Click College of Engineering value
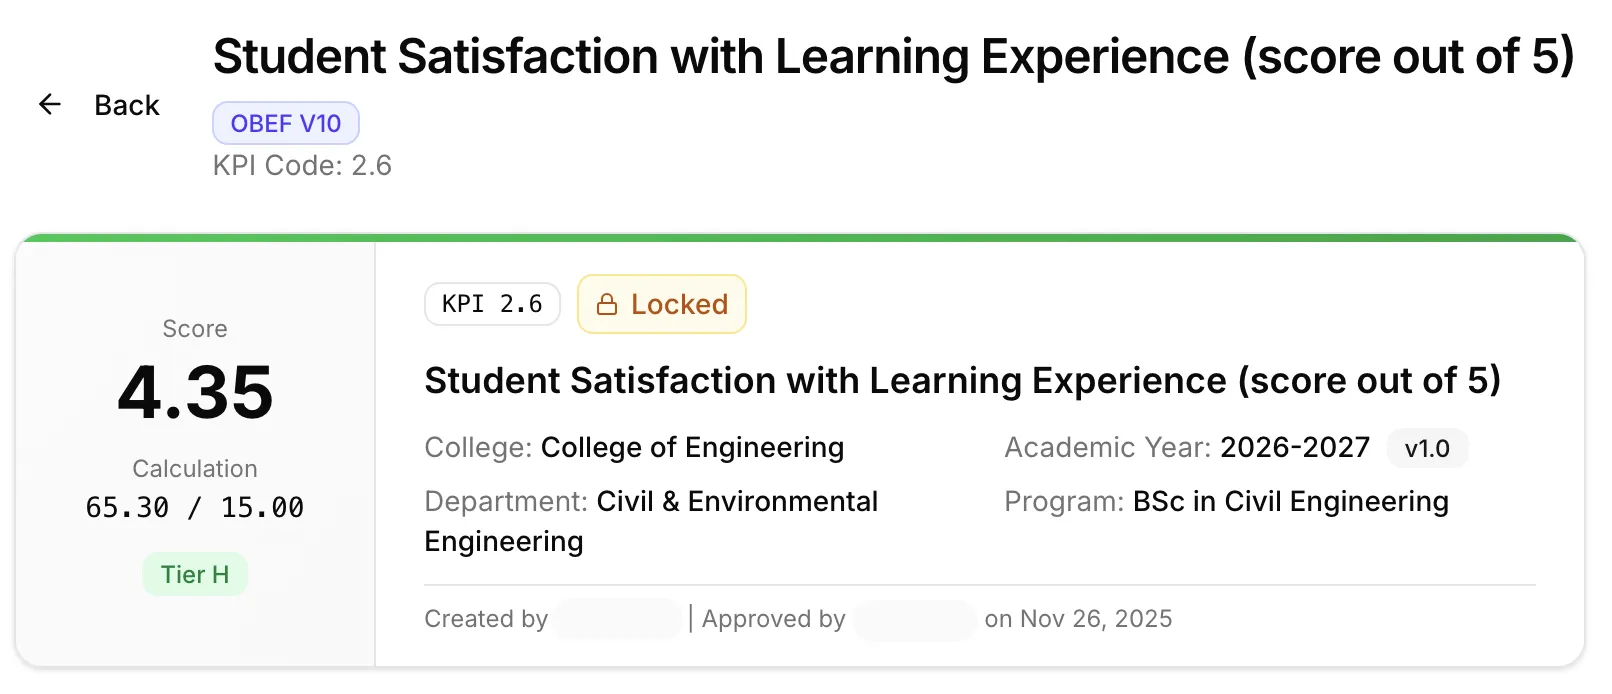Screen dimensions: 1612x694 click(x=692, y=447)
